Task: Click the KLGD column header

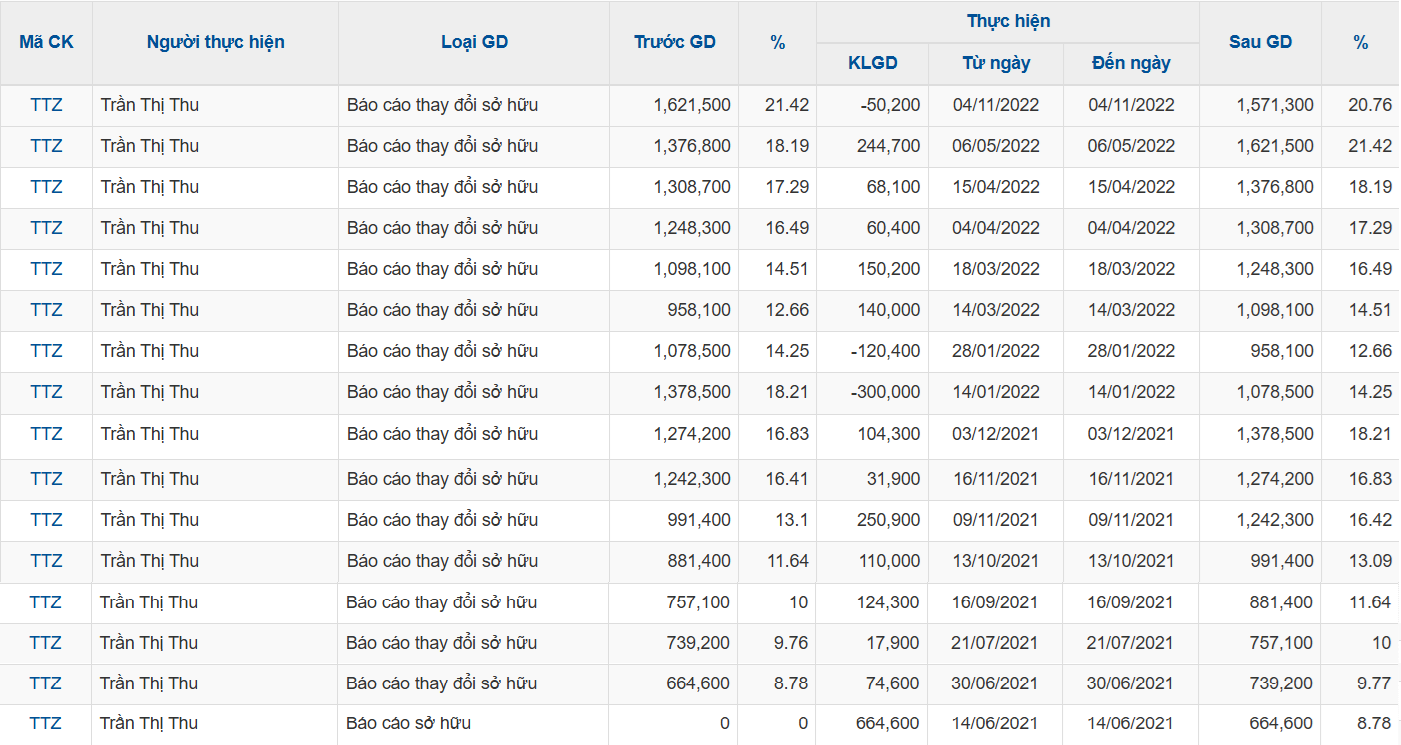Action: point(872,63)
